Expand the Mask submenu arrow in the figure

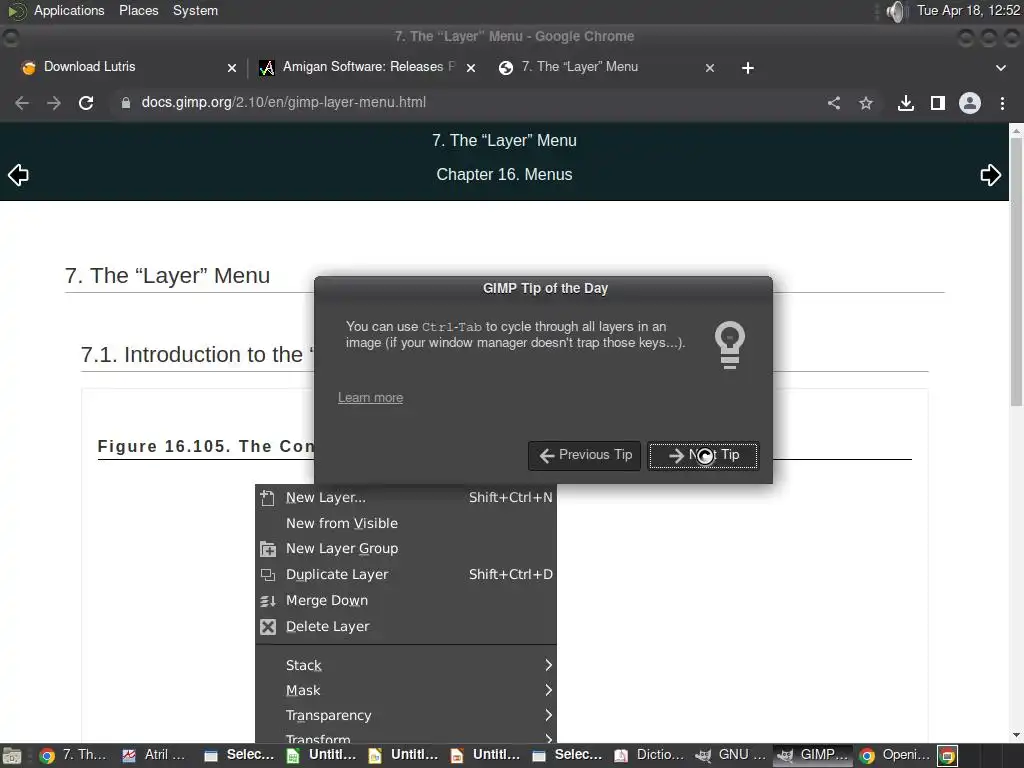coord(549,690)
